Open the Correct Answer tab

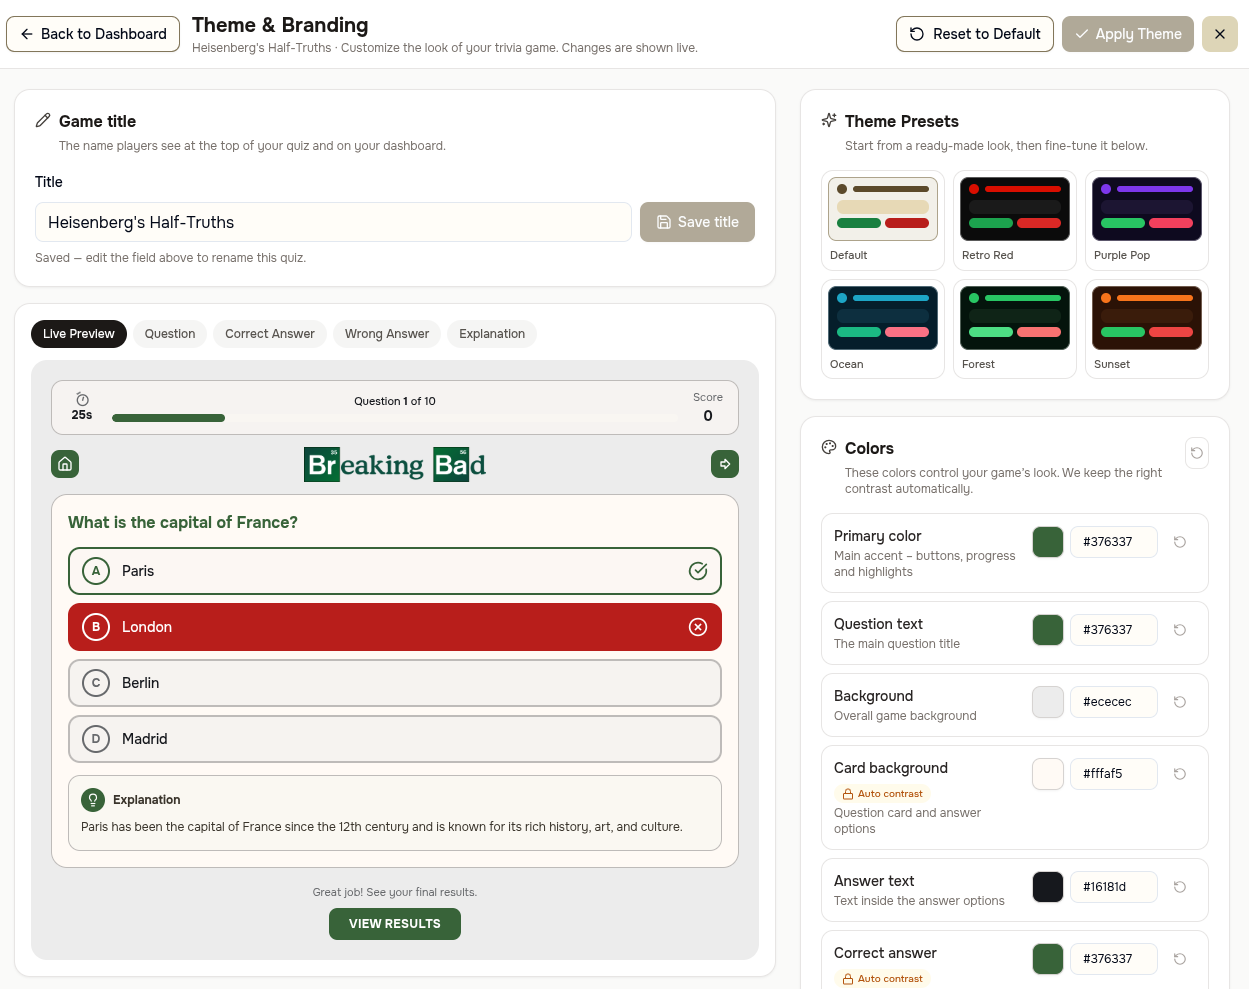coord(270,334)
